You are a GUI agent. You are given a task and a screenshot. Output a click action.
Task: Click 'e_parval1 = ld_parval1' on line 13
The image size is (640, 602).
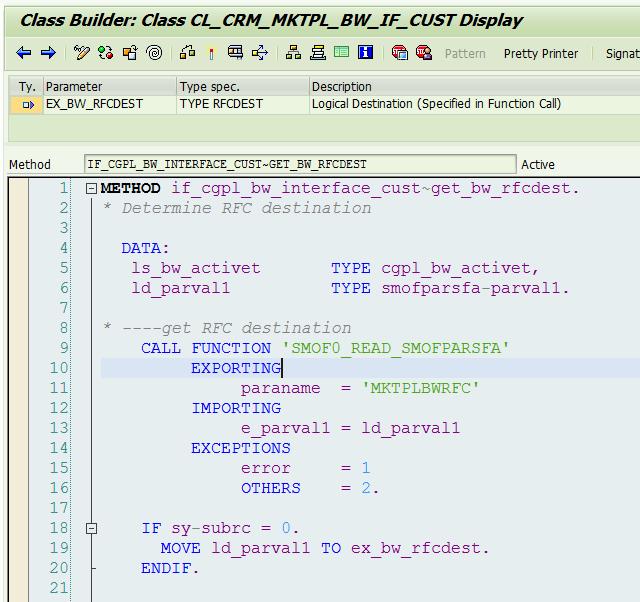(x=350, y=428)
